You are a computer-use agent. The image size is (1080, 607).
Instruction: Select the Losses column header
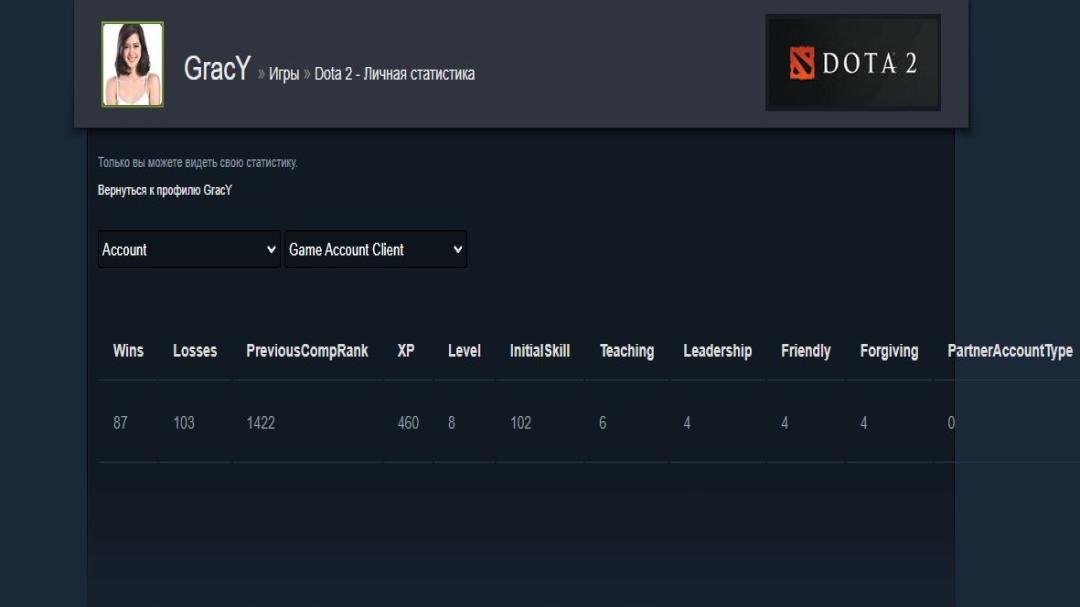195,351
